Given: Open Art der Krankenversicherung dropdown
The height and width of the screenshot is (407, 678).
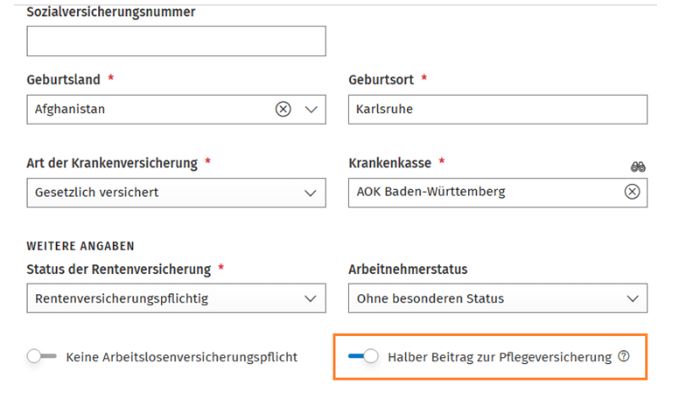Looking at the screenshot, I should tap(176, 192).
